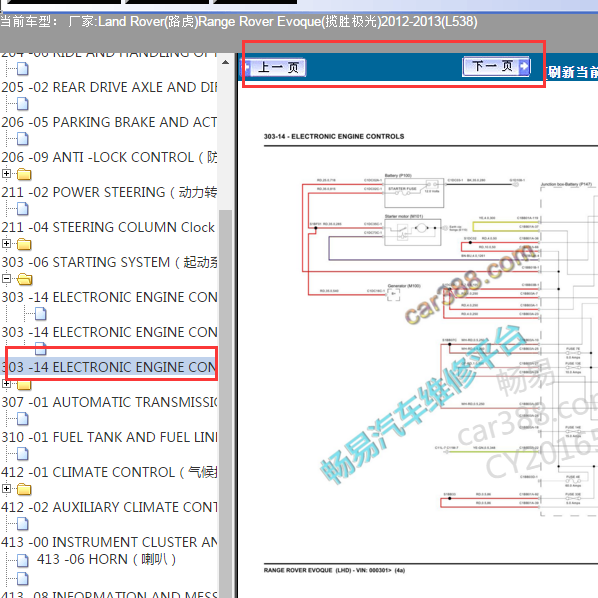This screenshot has height=598, width=598.
Task: Click folder icon for 211 -02 POWER STEERING
Action: pyautogui.click(x=24, y=174)
